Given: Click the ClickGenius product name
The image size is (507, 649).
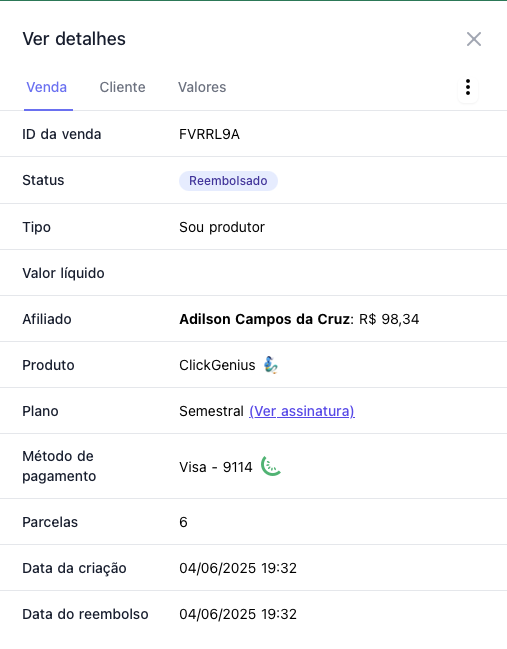Looking at the screenshot, I should coord(217,365).
